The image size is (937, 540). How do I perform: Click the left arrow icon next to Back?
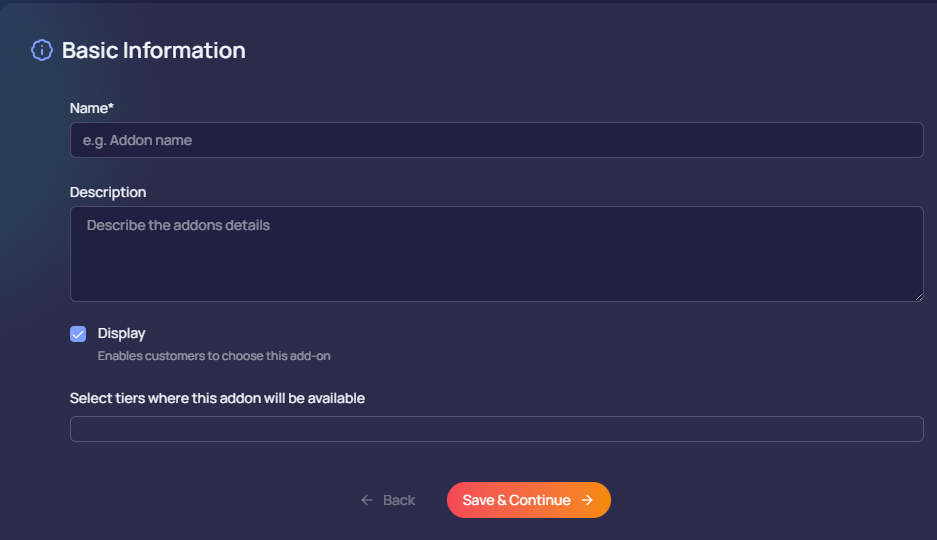(367, 500)
